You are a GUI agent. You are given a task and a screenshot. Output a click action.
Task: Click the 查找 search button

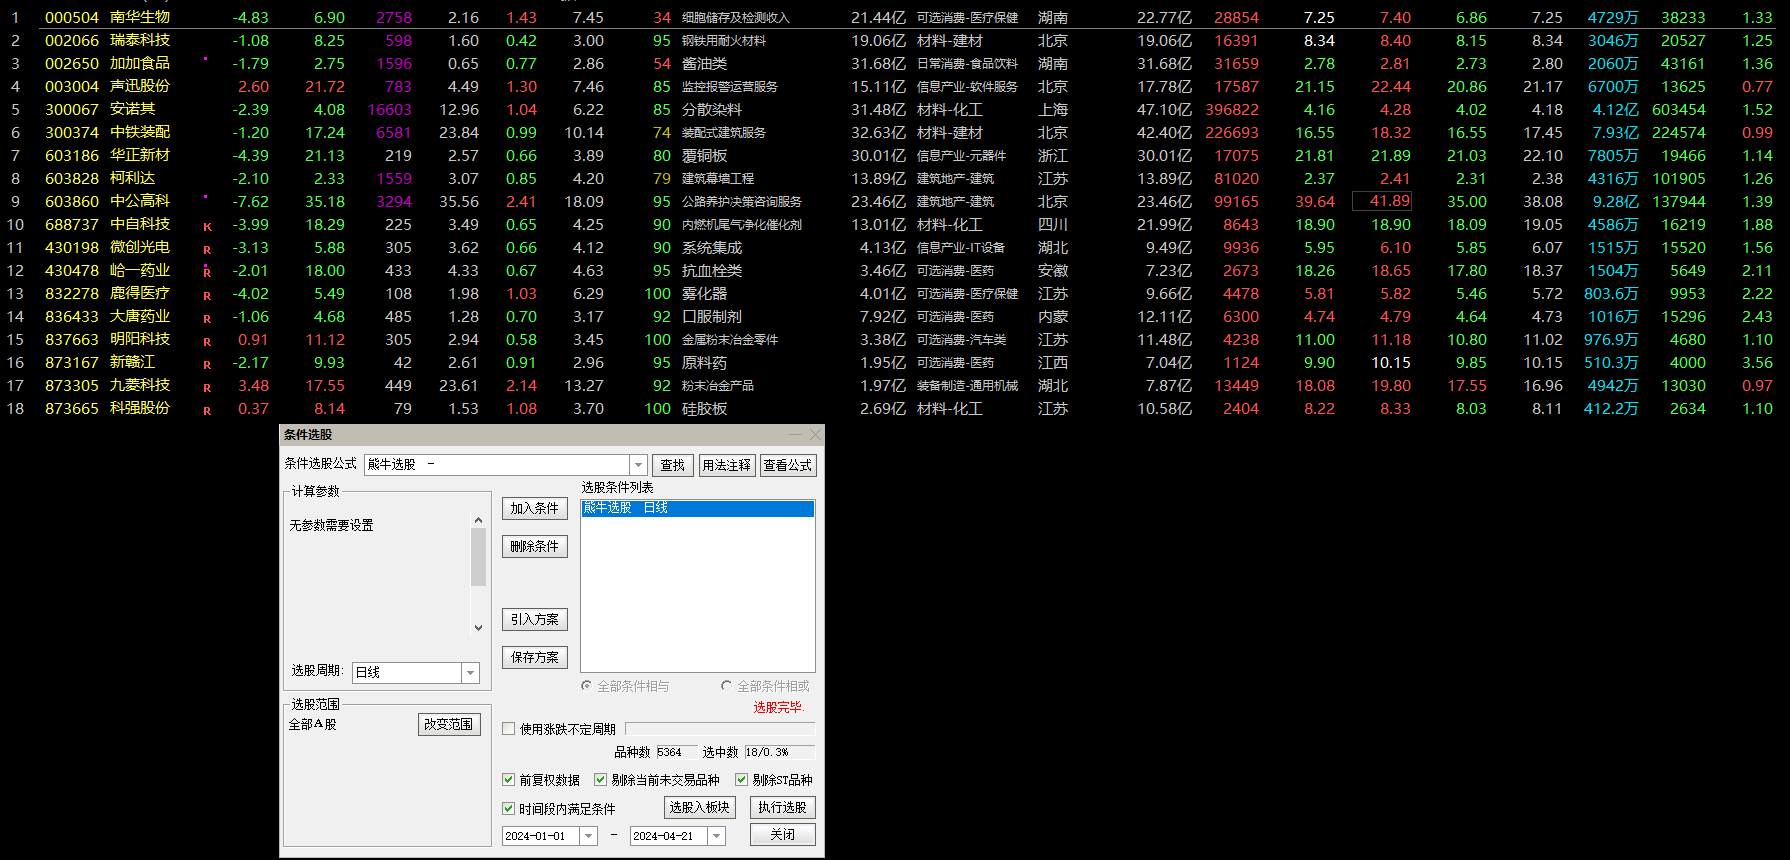click(673, 465)
